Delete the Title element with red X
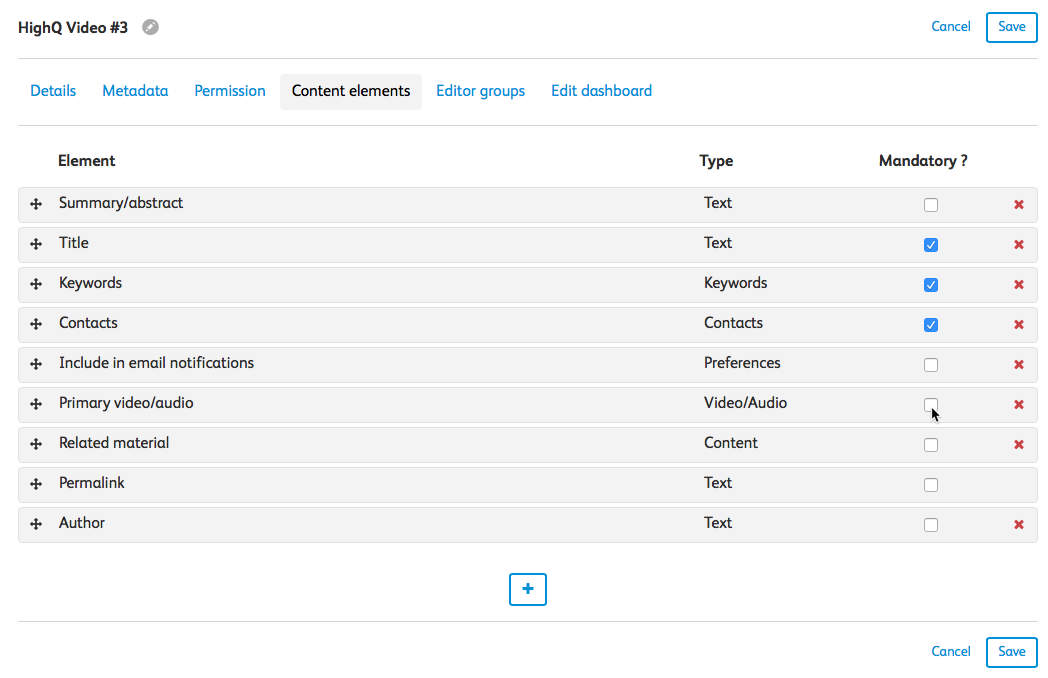The image size is (1048, 678). 1019,245
